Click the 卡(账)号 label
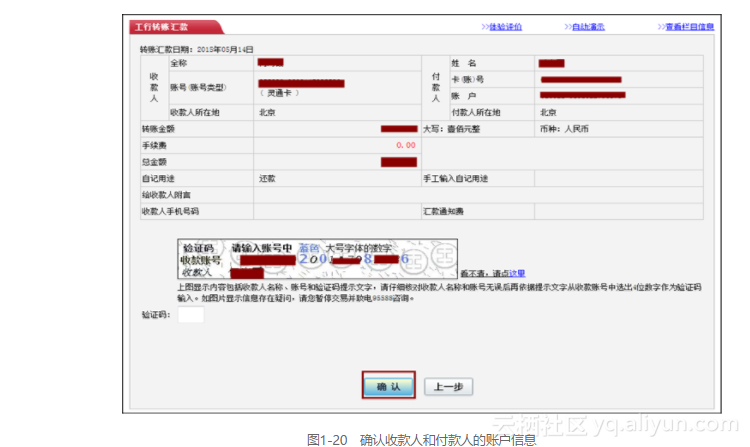 pyautogui.click(x=467, y=79)
